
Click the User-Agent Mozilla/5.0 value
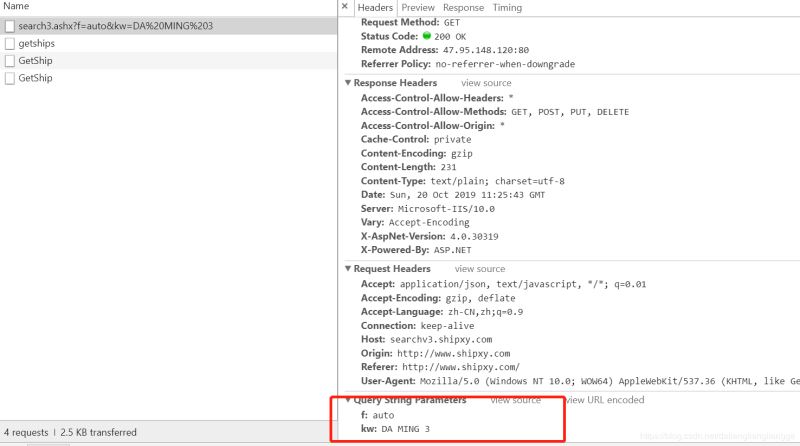[610, 381]
